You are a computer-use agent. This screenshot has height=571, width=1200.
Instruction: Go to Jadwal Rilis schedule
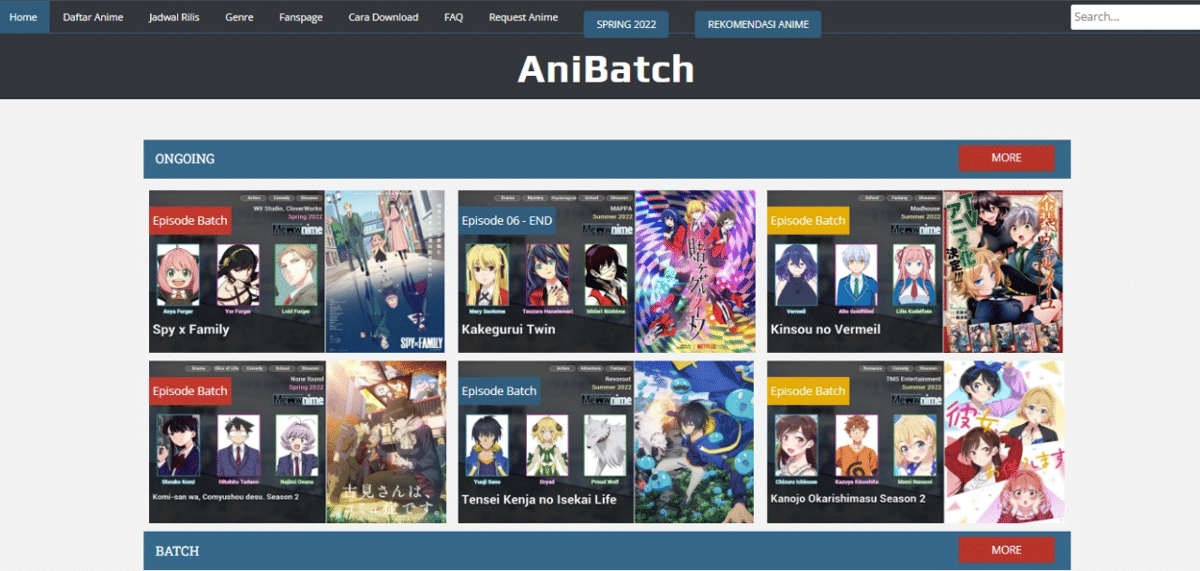tap(174, 17)
